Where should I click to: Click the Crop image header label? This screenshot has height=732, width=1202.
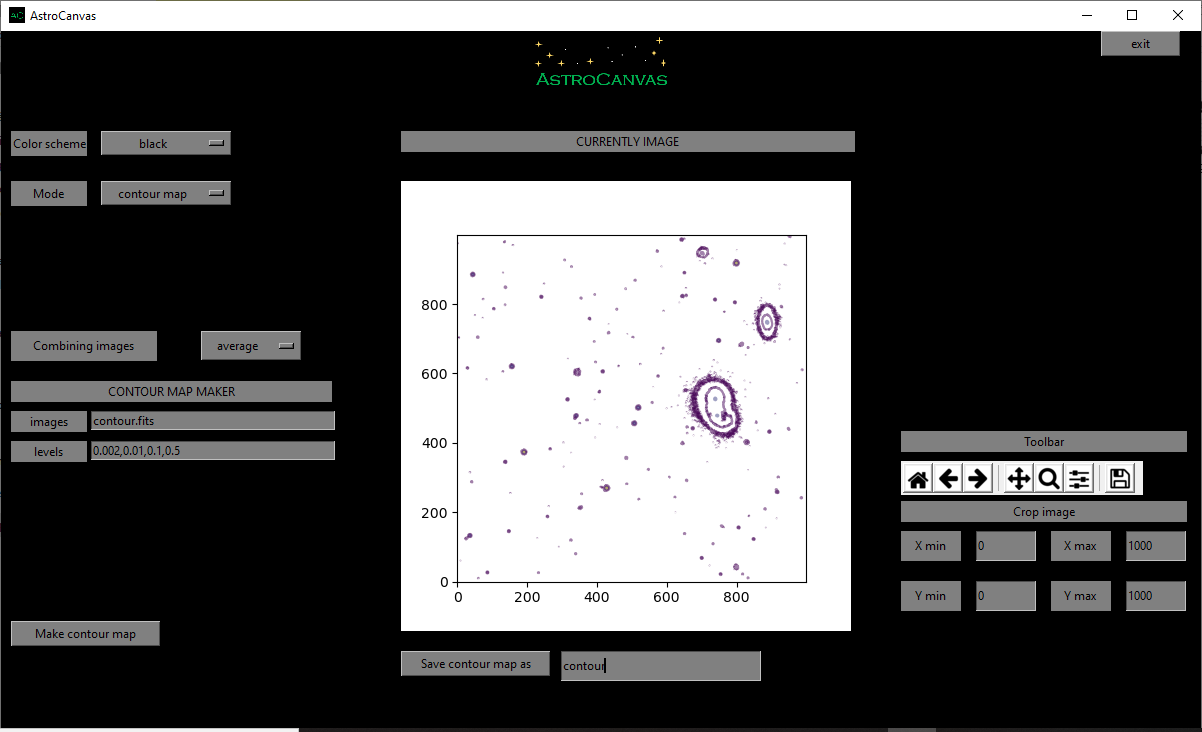(1044, 511)
